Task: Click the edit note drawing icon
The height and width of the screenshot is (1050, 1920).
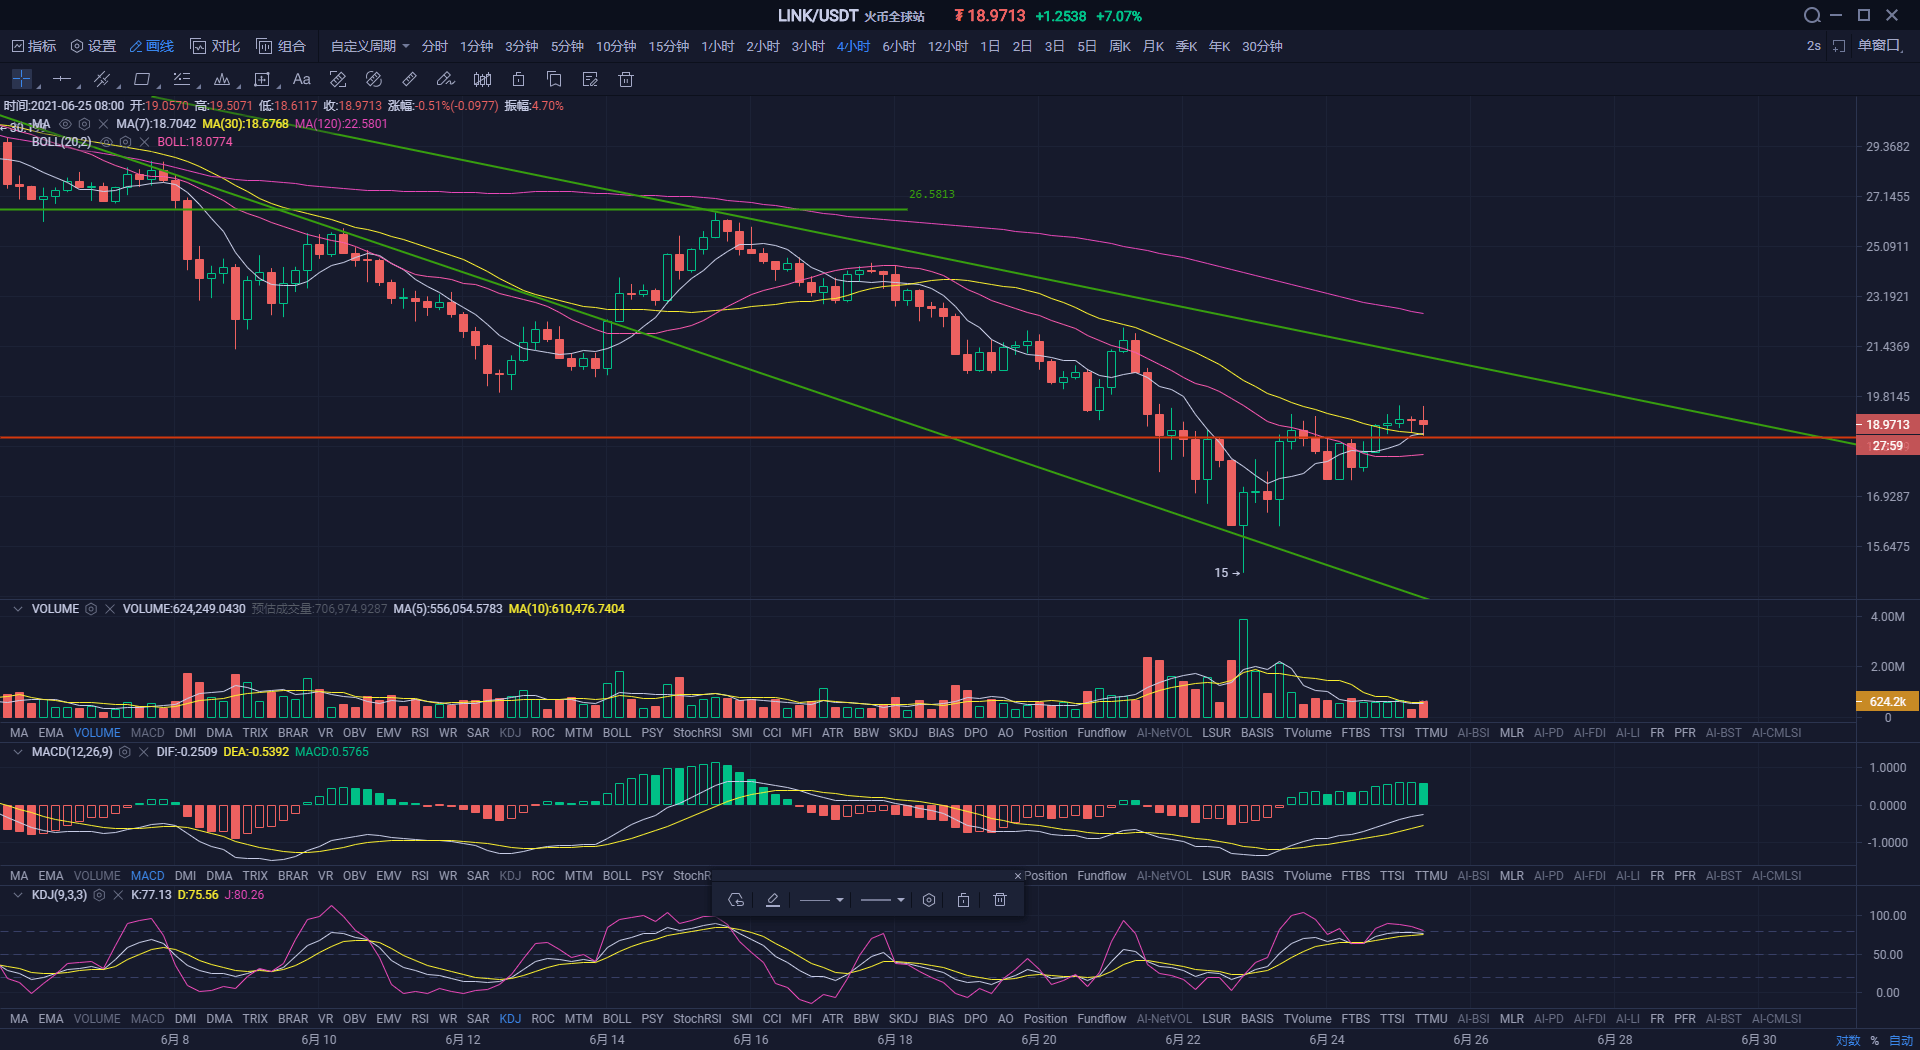Action: click(590, 79)
